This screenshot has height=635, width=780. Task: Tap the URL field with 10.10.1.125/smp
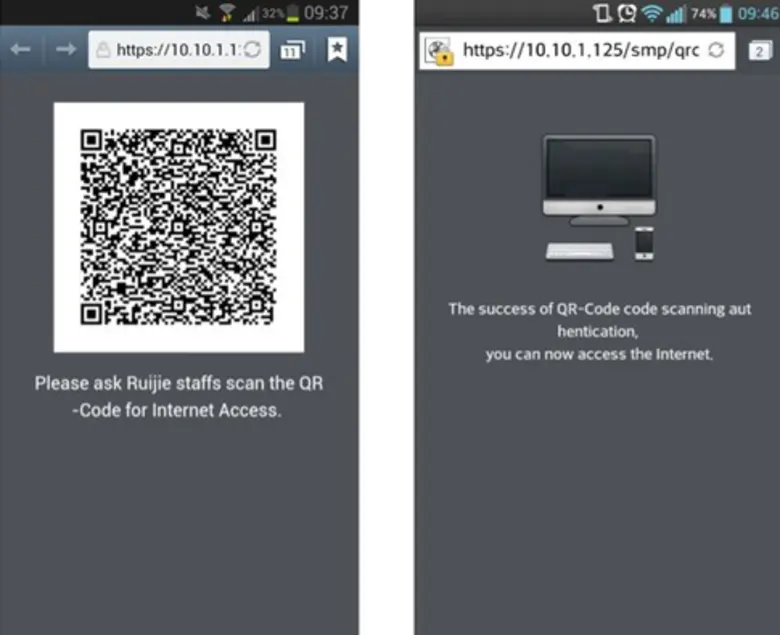(580, 50)
